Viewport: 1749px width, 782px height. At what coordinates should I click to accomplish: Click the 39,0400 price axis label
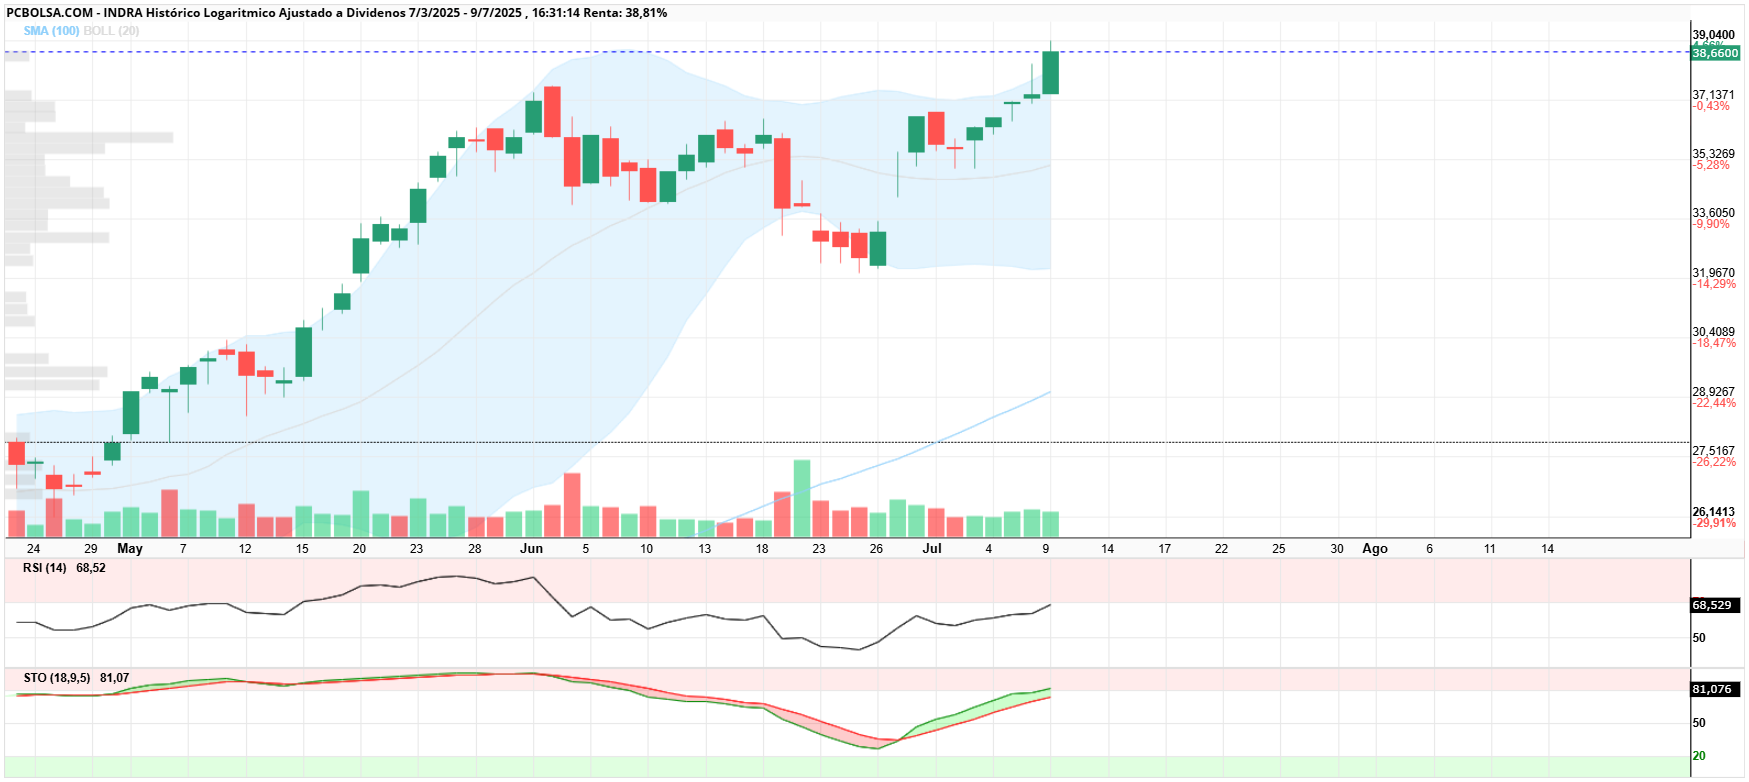point(1713,35)
